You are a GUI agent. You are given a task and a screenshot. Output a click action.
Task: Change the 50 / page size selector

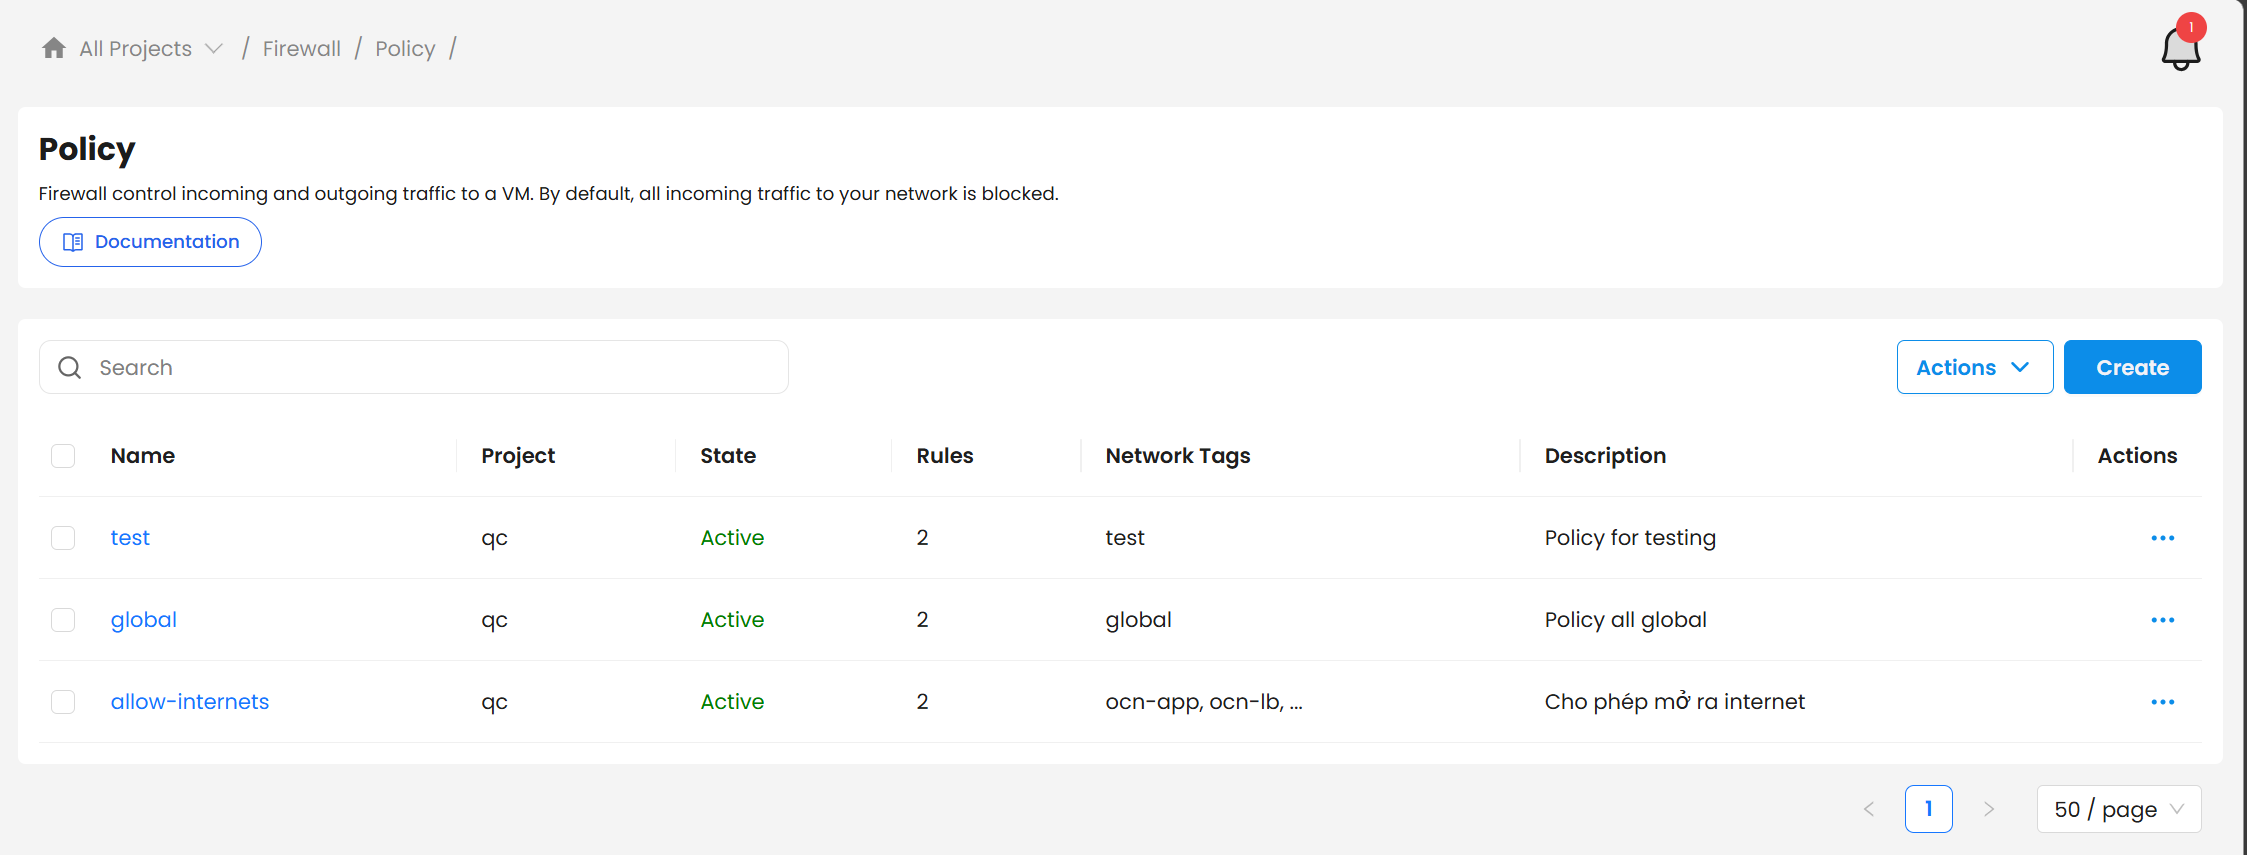[2118, 809]
